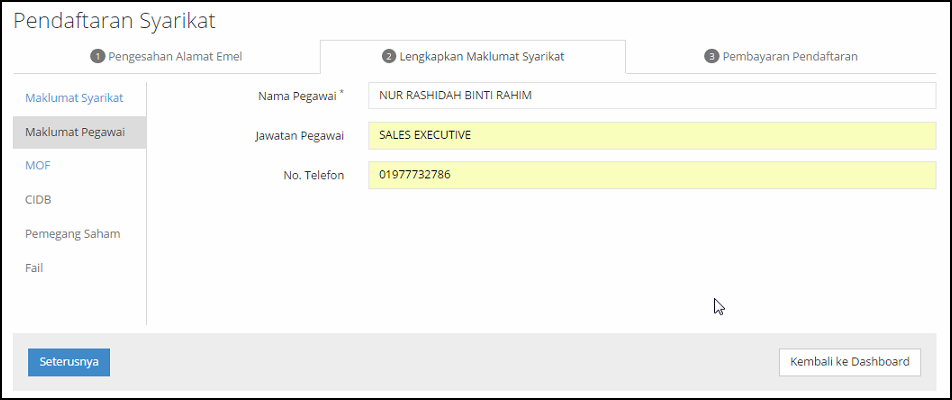Select Pemegang Saham from the sidebar
952x400 pixels.
click(x=73, y=234)
